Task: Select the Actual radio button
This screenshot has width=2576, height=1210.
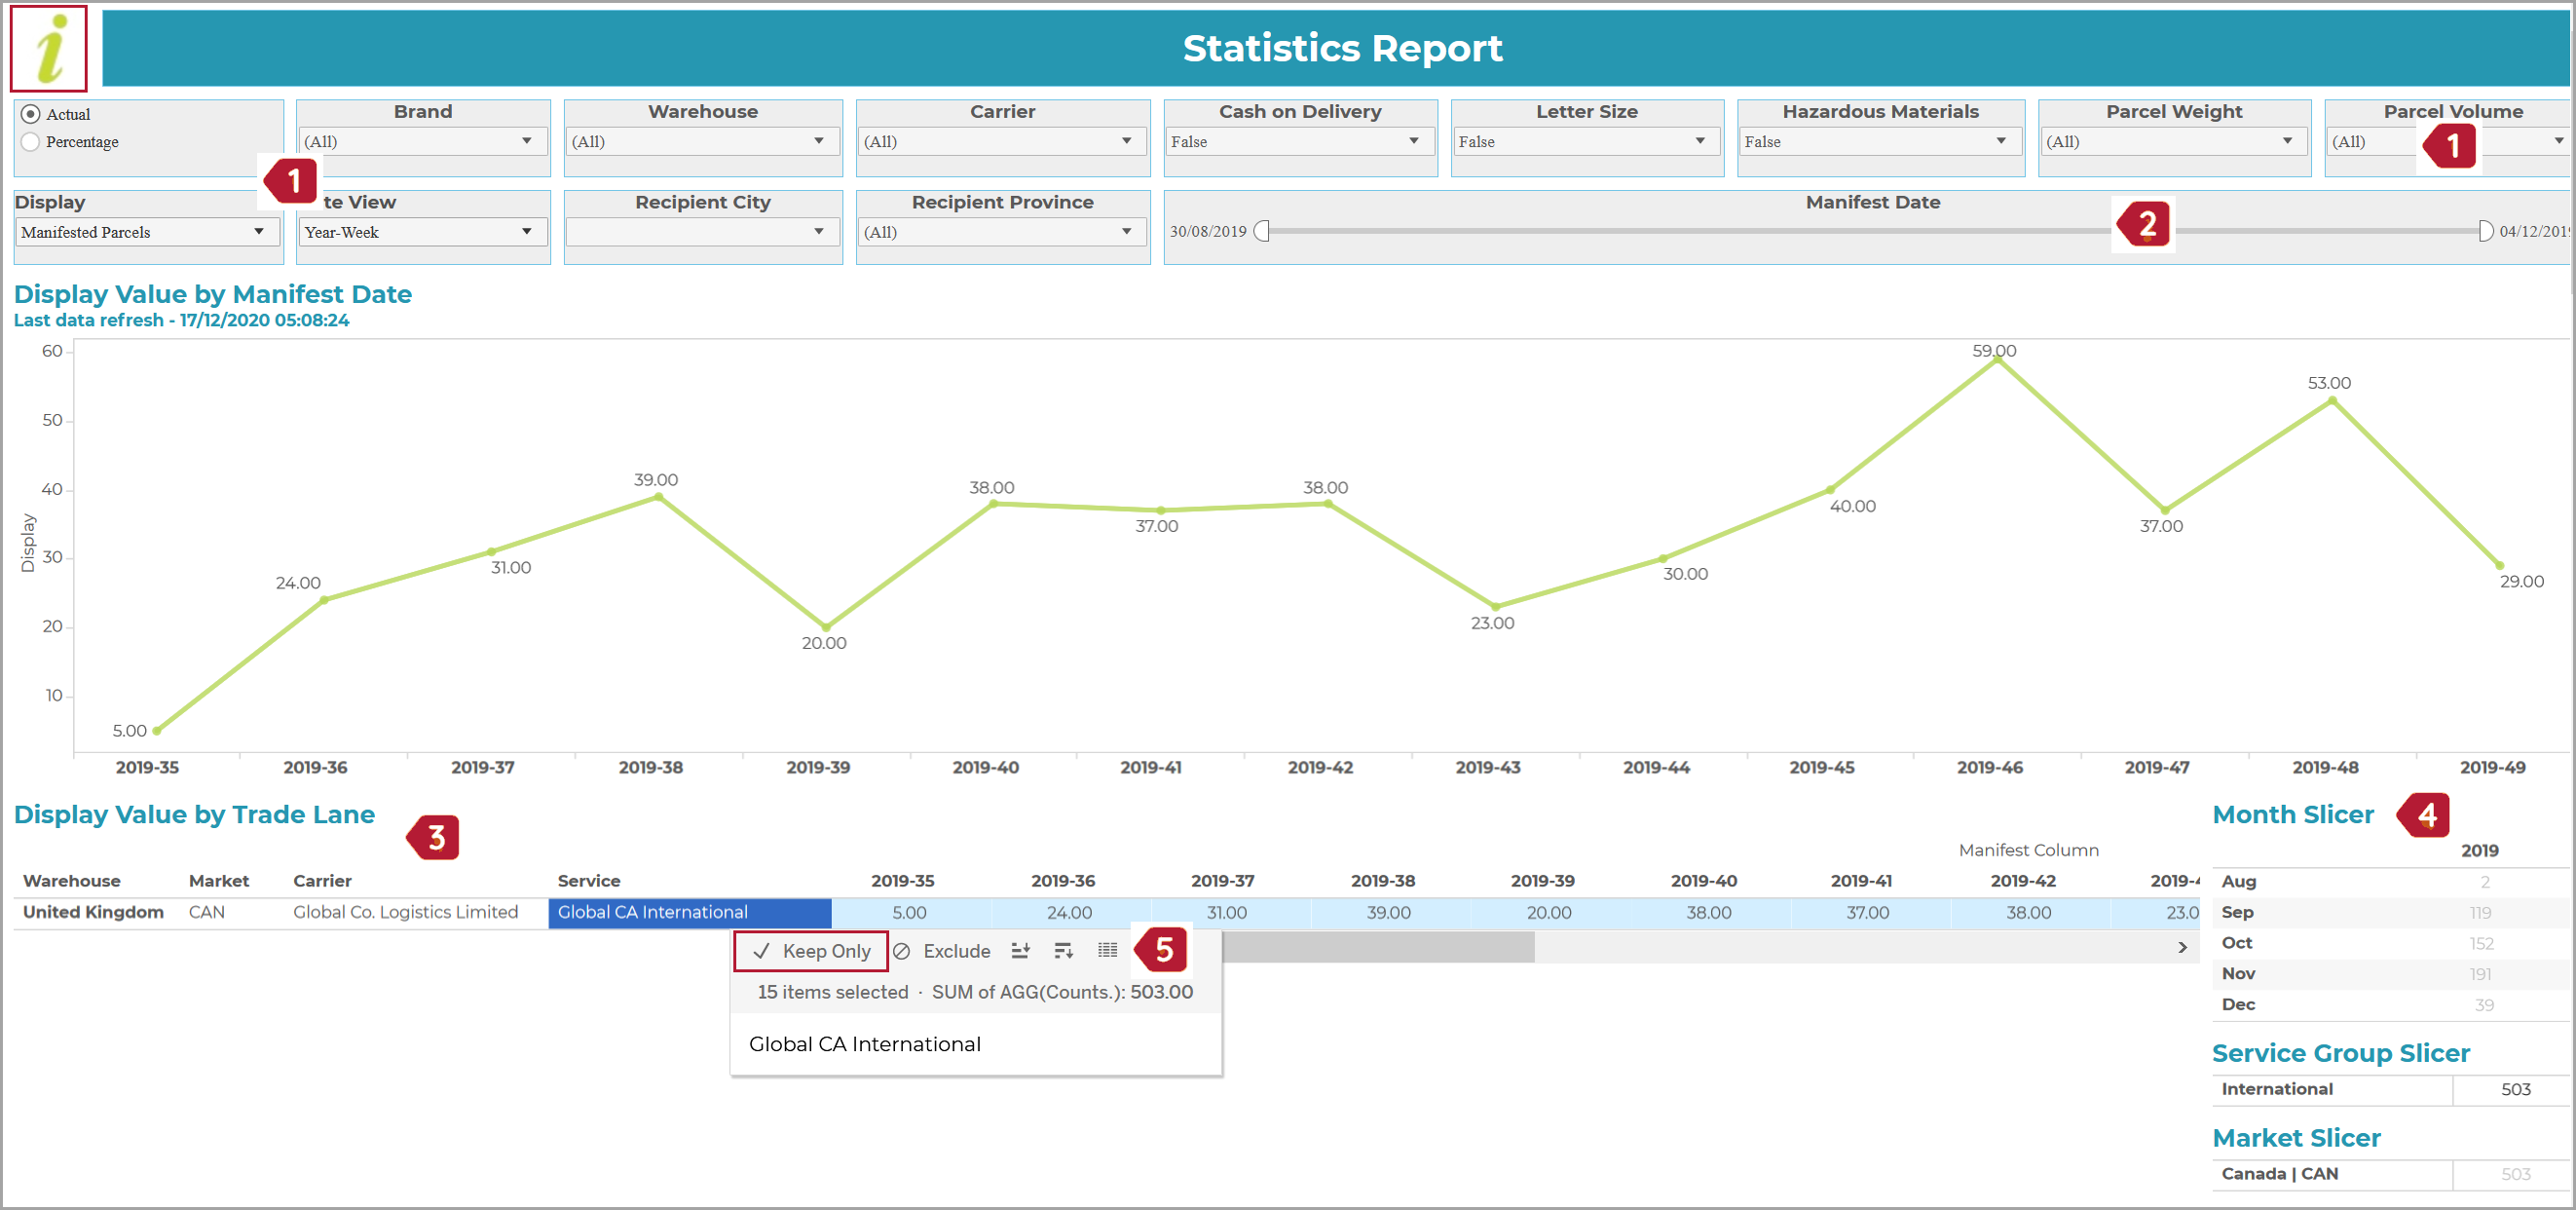Action: tap(31, 114)
